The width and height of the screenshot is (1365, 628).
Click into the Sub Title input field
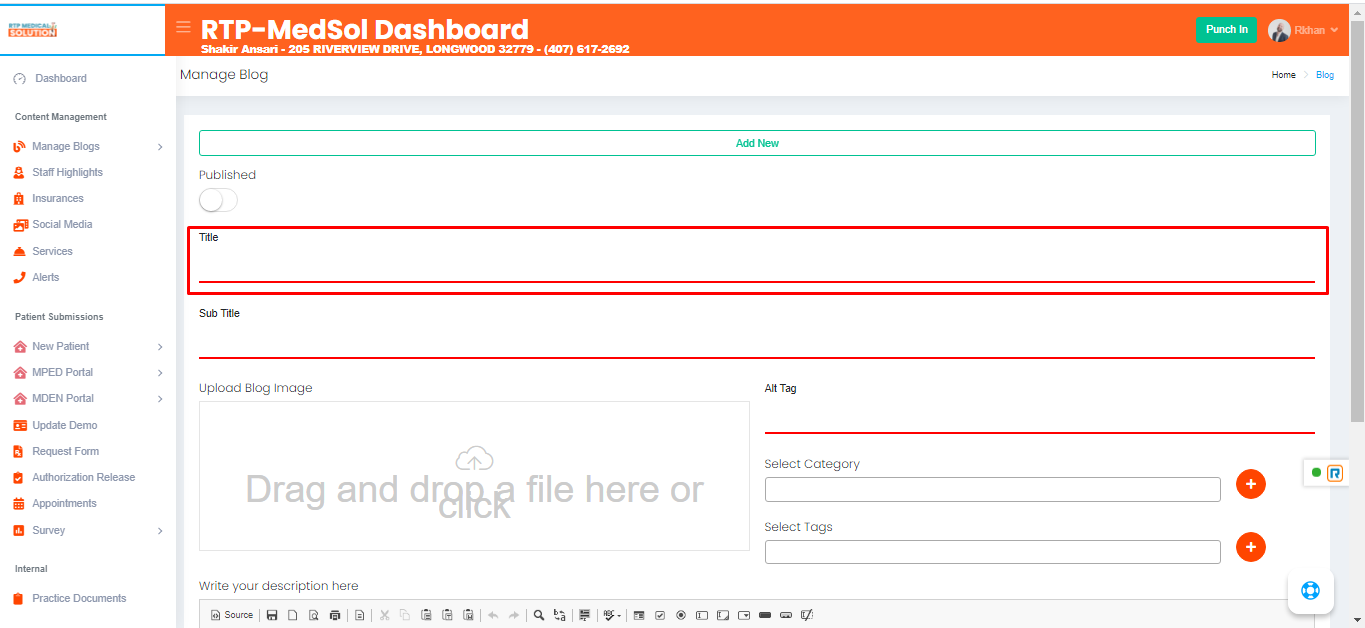[x=757, y=342]
